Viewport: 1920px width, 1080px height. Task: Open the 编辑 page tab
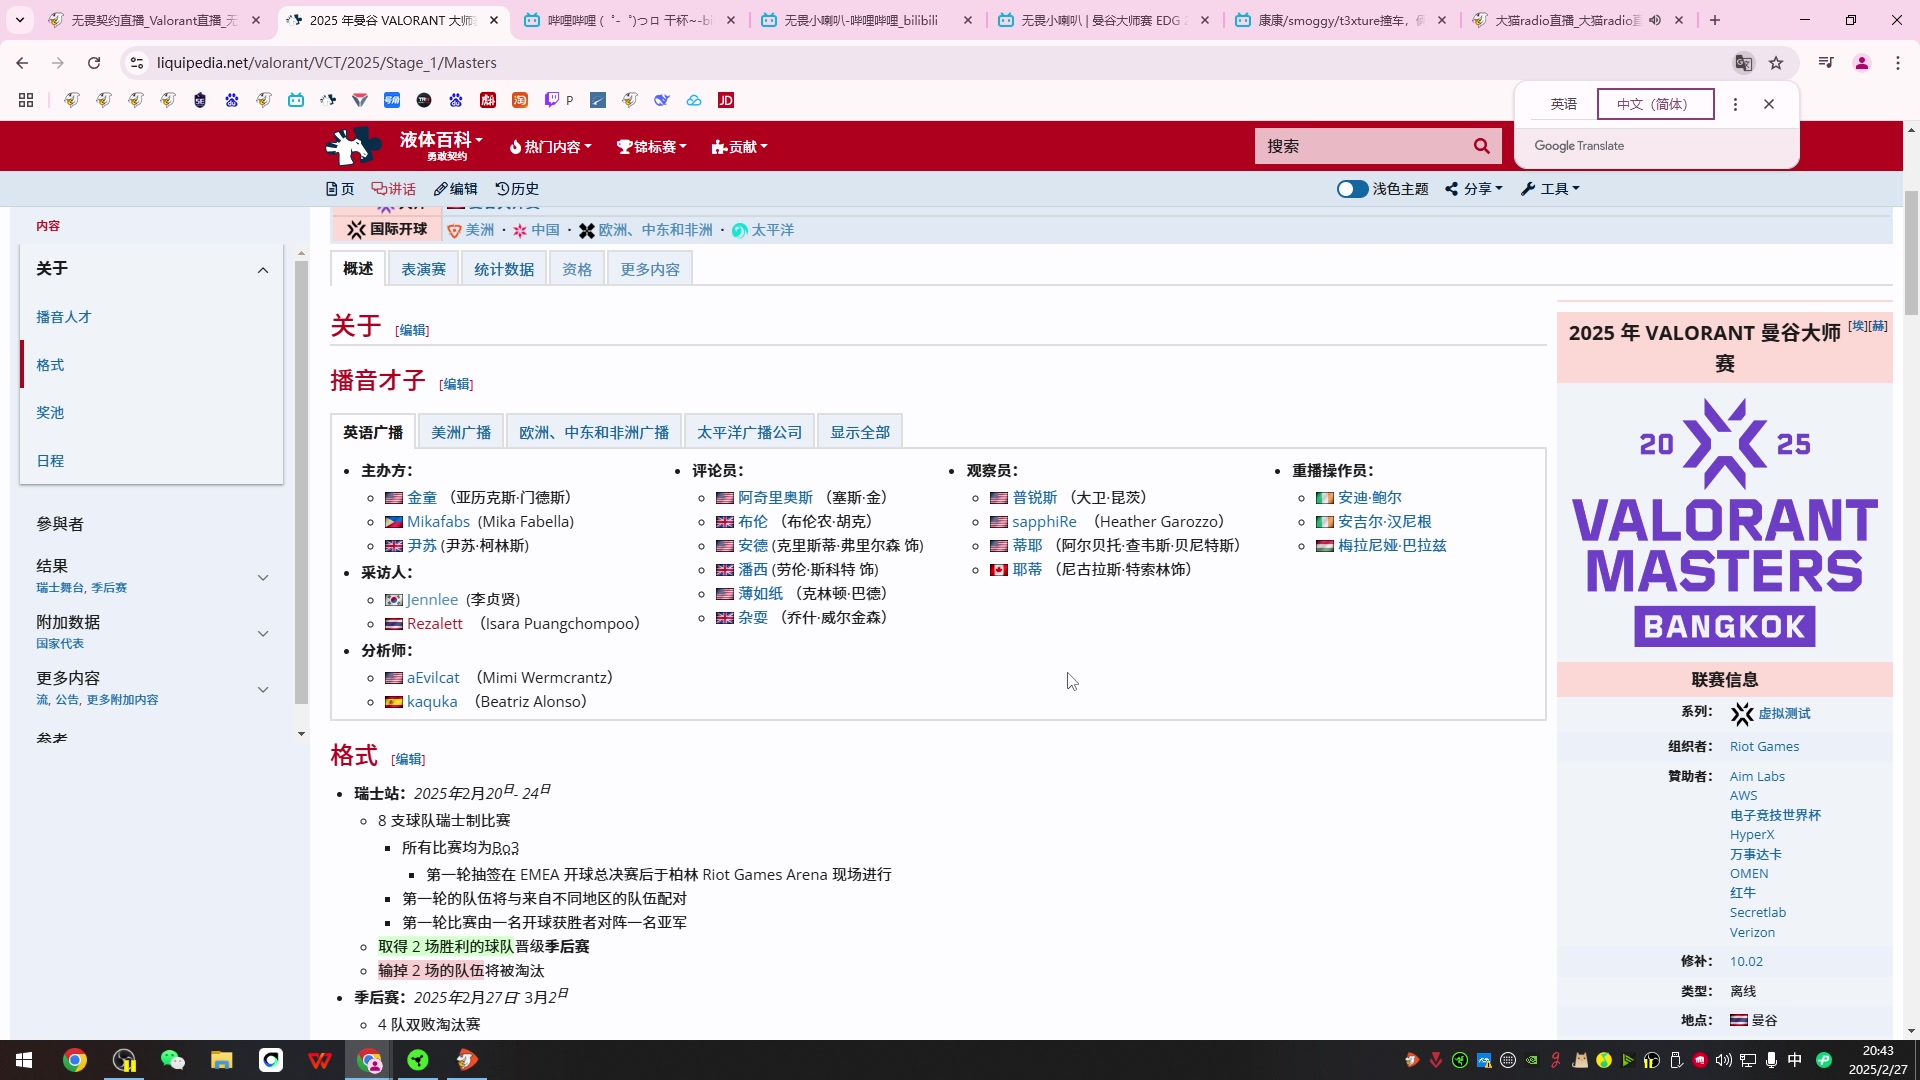[x=456, y=189]
